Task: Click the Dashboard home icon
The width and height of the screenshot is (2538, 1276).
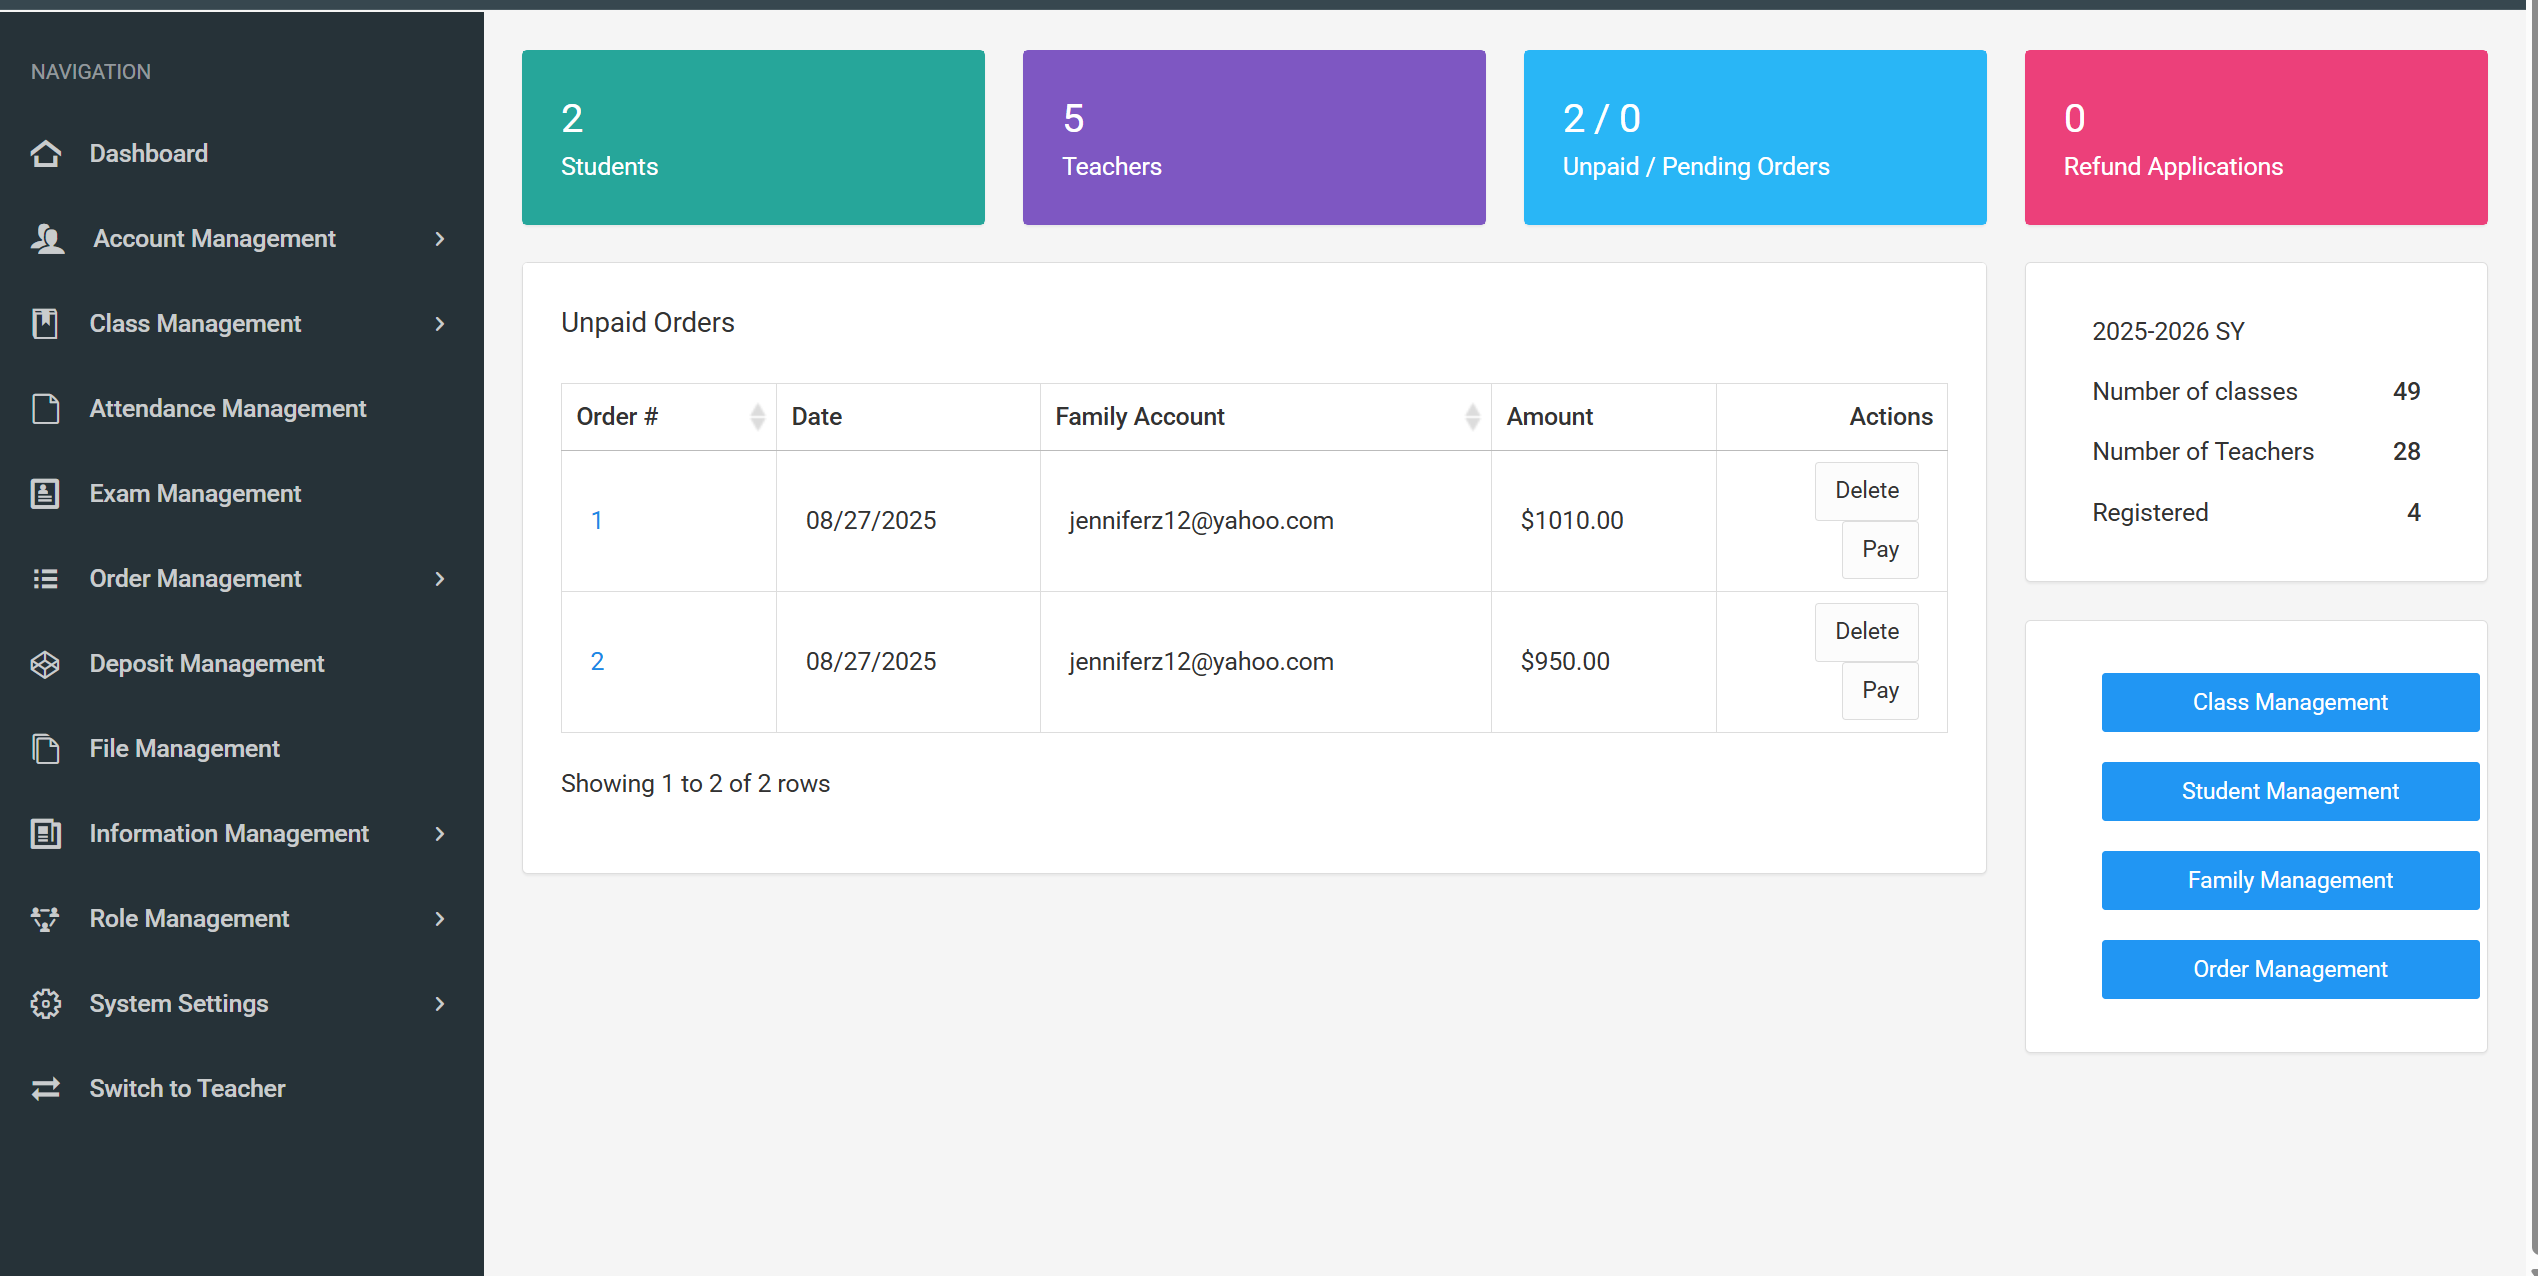Action: tap(46, 154)
